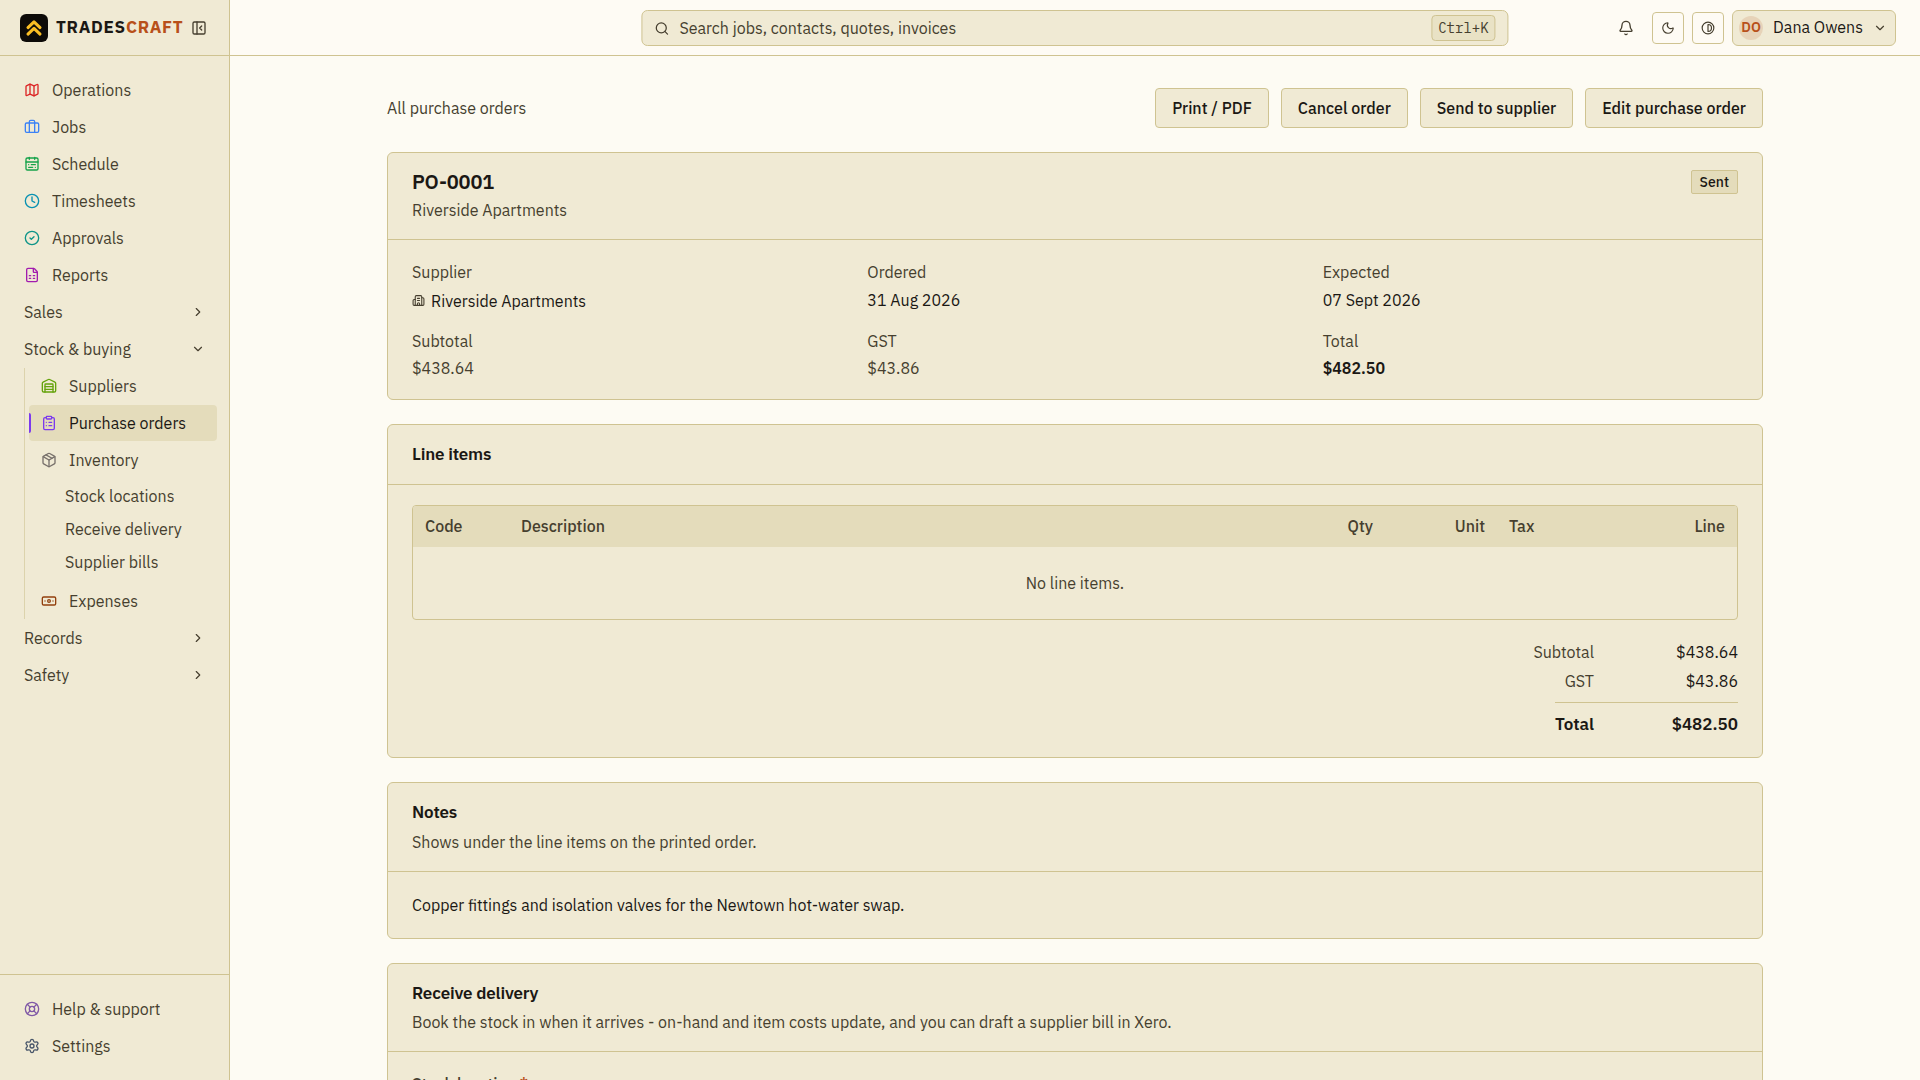Screen dimensions: 1920x1080
Task: Click the Expenses icon in sidebar
Action: tap(49, 601)
